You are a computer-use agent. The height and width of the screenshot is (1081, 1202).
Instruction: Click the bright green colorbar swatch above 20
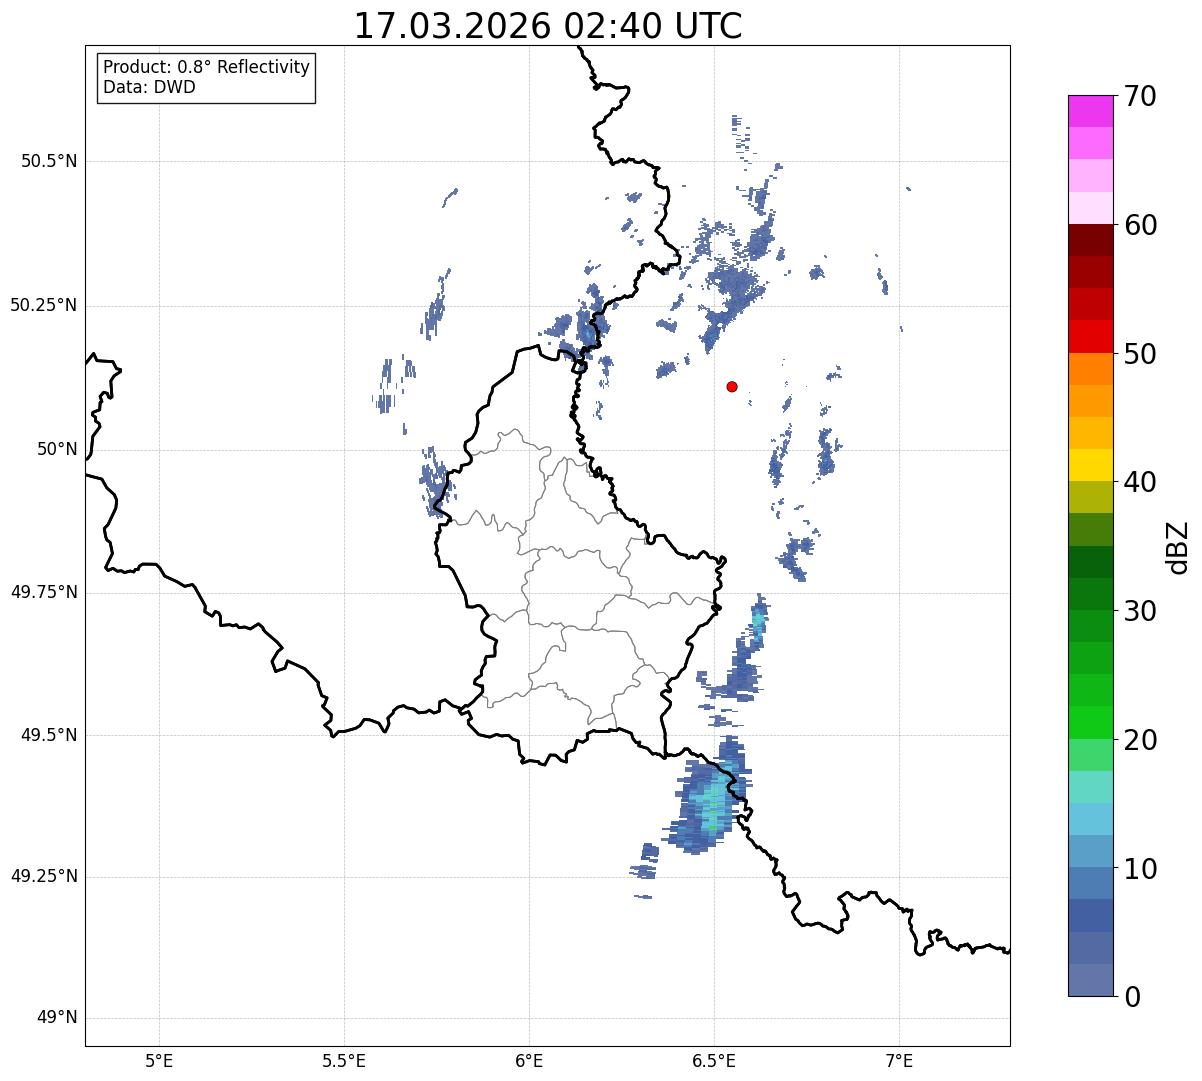click(x=1091, y=723)
